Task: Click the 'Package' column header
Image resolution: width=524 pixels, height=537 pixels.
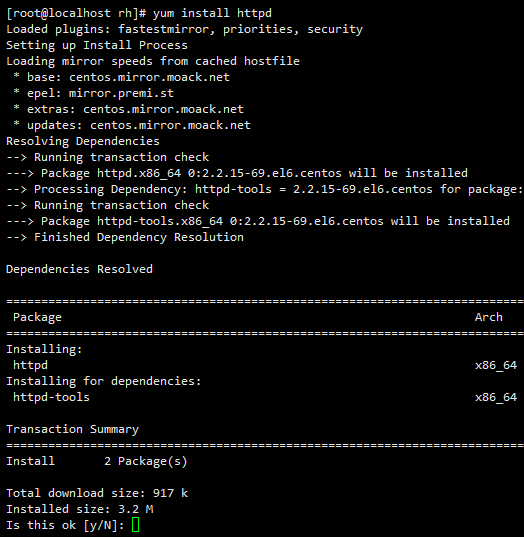Action: [37, 317]
